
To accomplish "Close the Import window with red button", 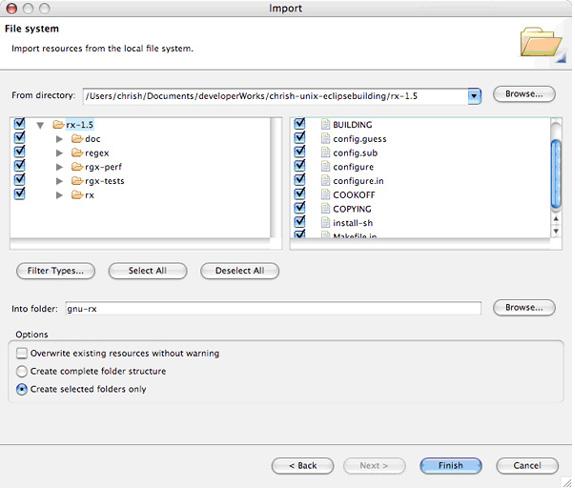I will tap(11, 8).
